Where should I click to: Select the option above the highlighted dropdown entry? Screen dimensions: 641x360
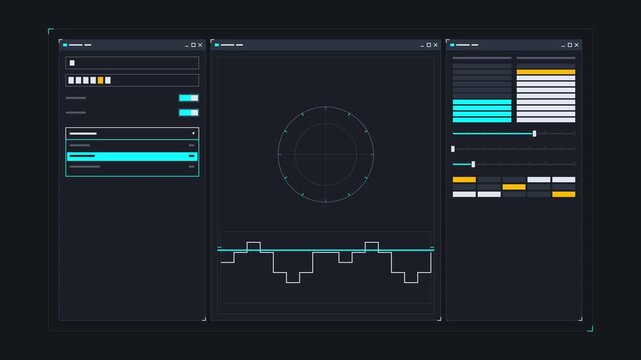point(132,145)
